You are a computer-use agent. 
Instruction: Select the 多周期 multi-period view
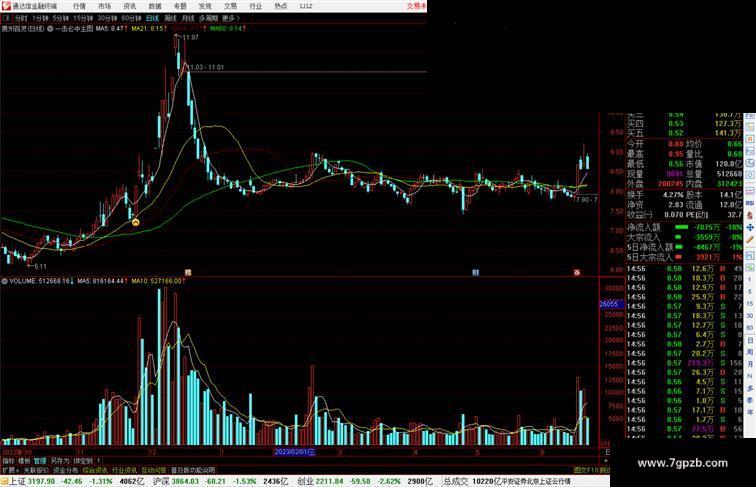point(208,18)
